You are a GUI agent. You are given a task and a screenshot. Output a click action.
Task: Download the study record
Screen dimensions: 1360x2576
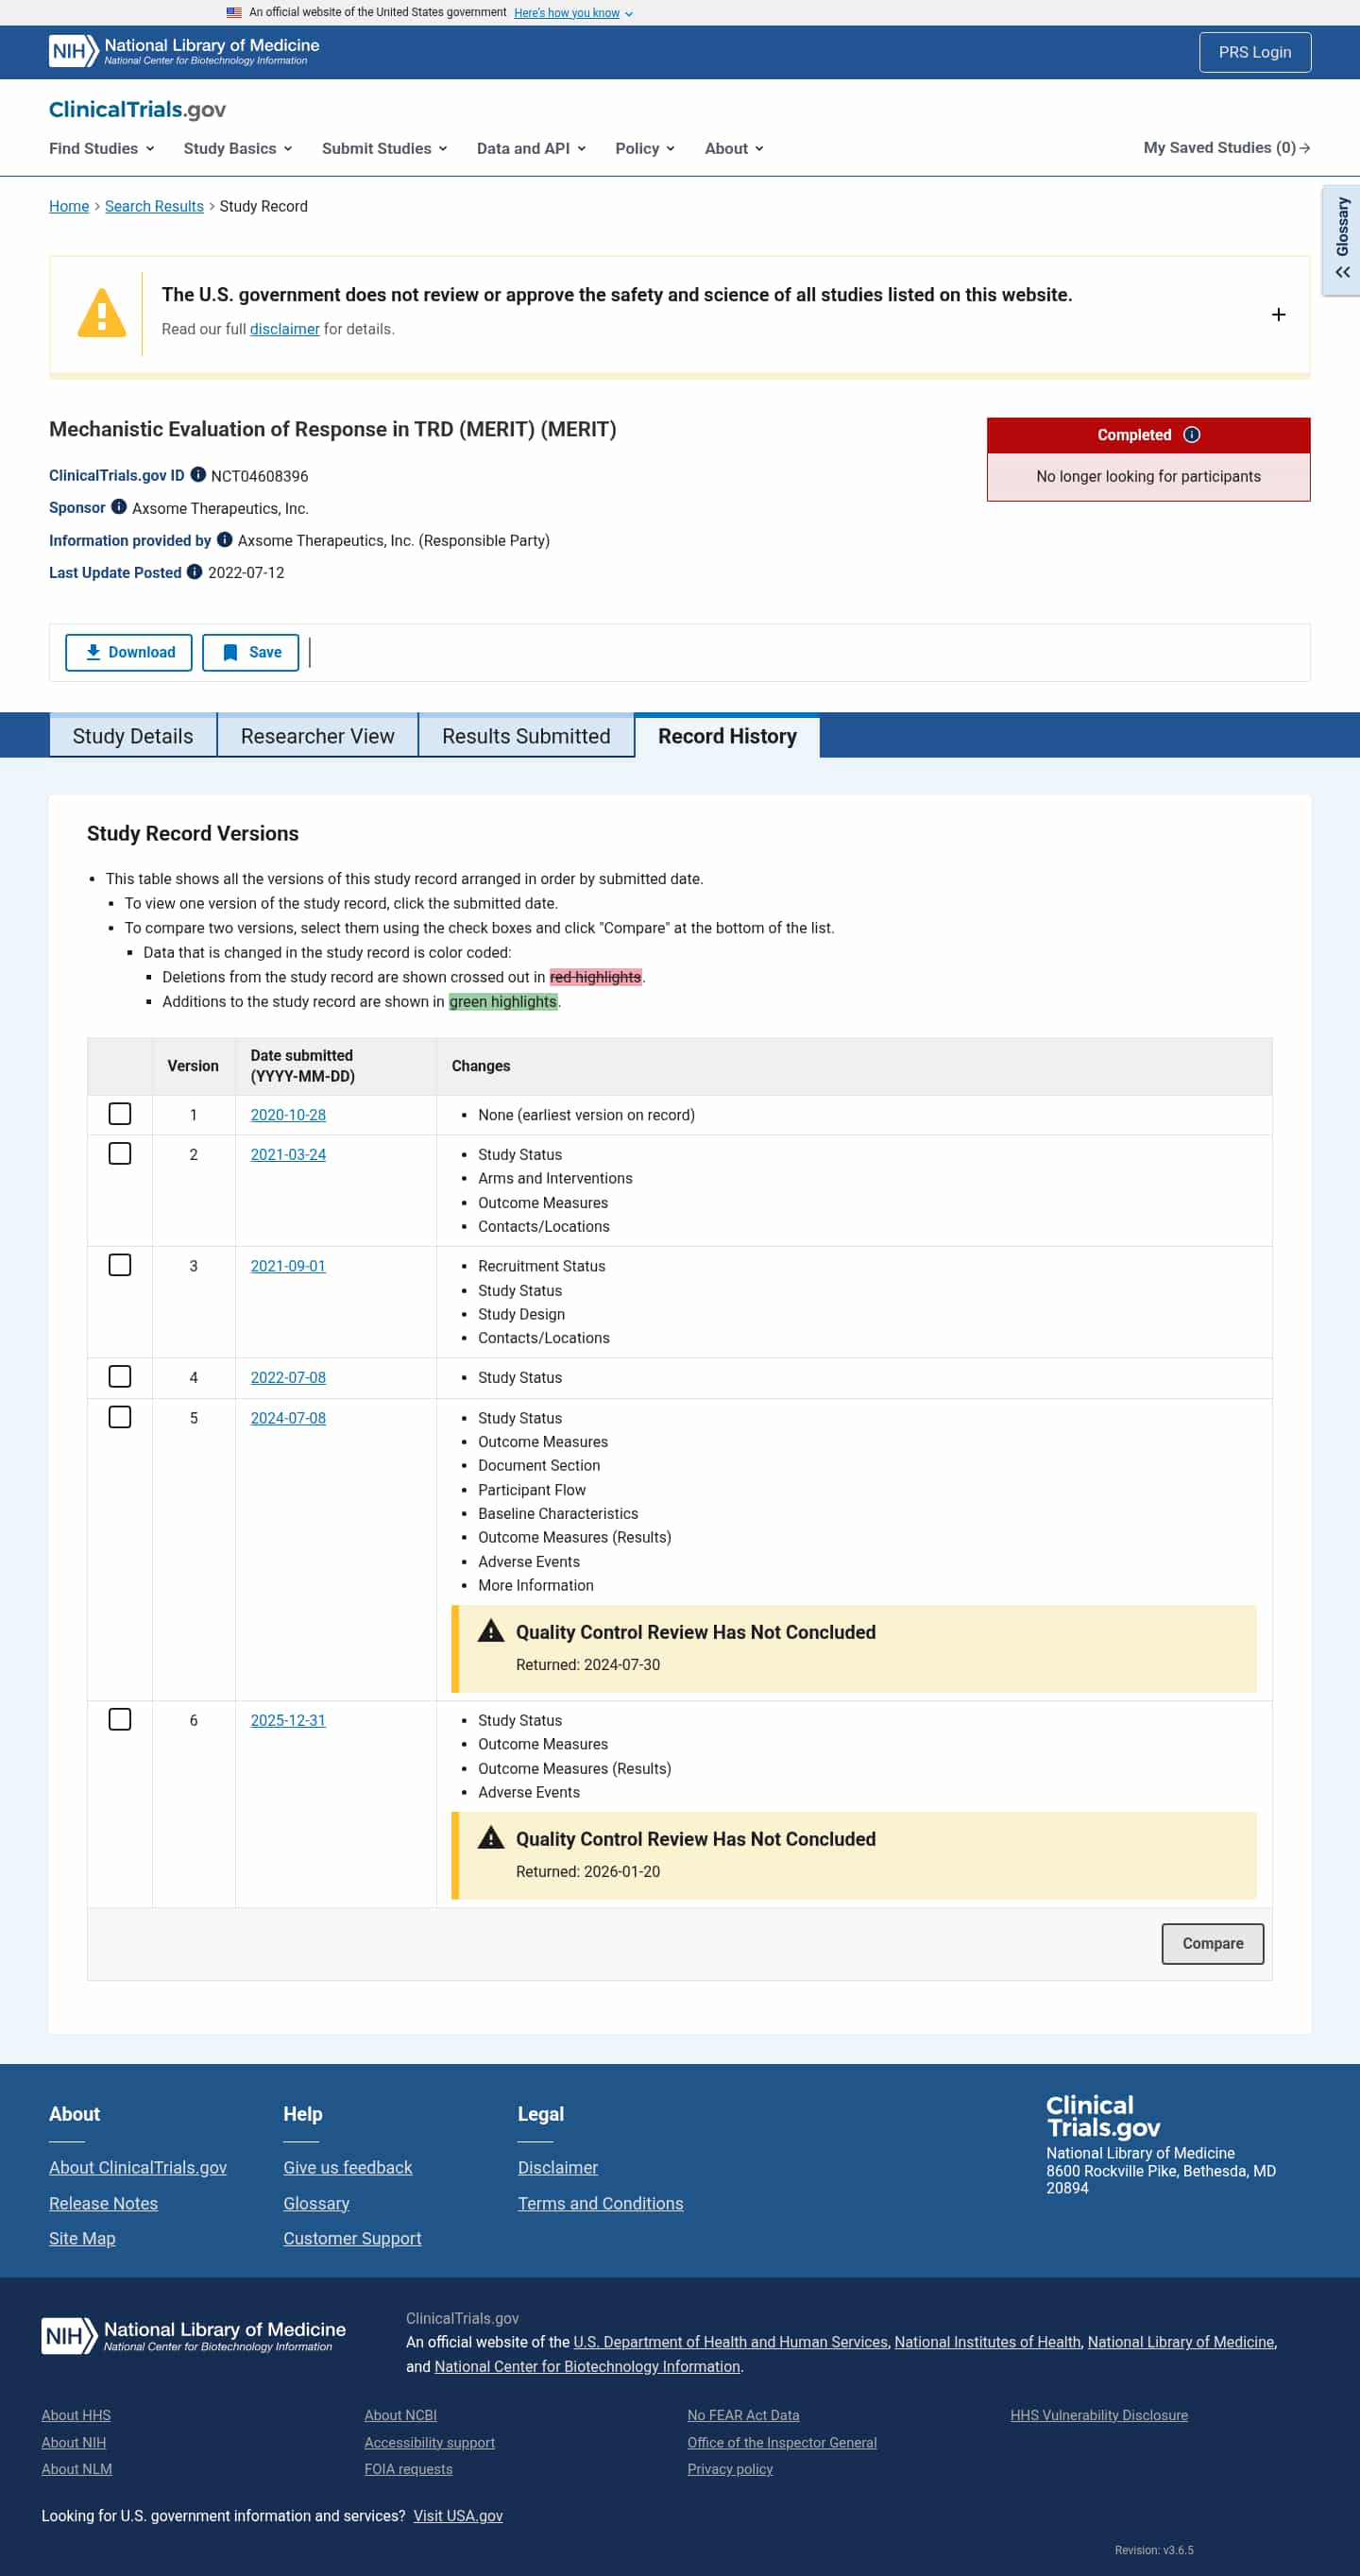coord(129,652)
